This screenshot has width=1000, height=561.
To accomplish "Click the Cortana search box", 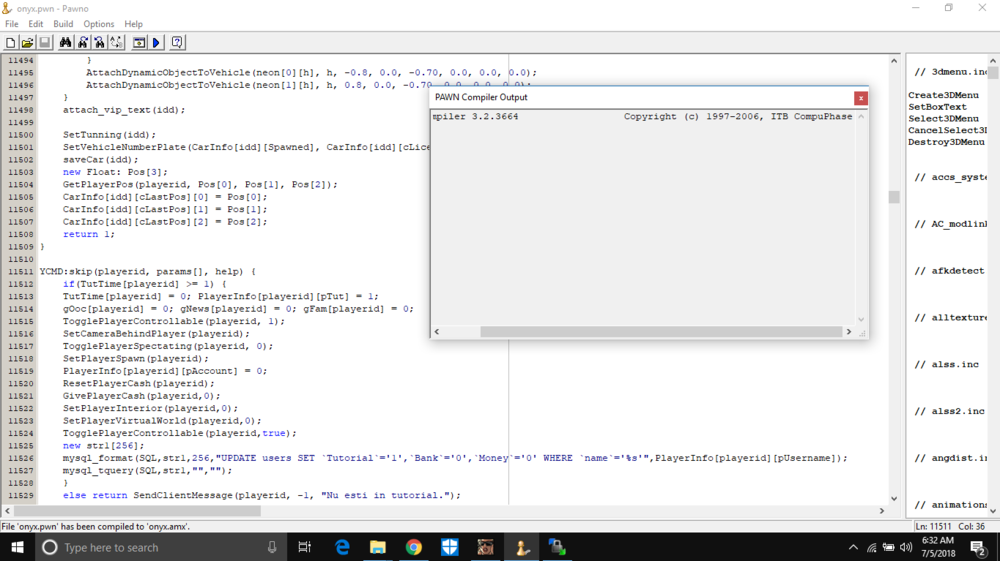I will [x=161, y=547].
